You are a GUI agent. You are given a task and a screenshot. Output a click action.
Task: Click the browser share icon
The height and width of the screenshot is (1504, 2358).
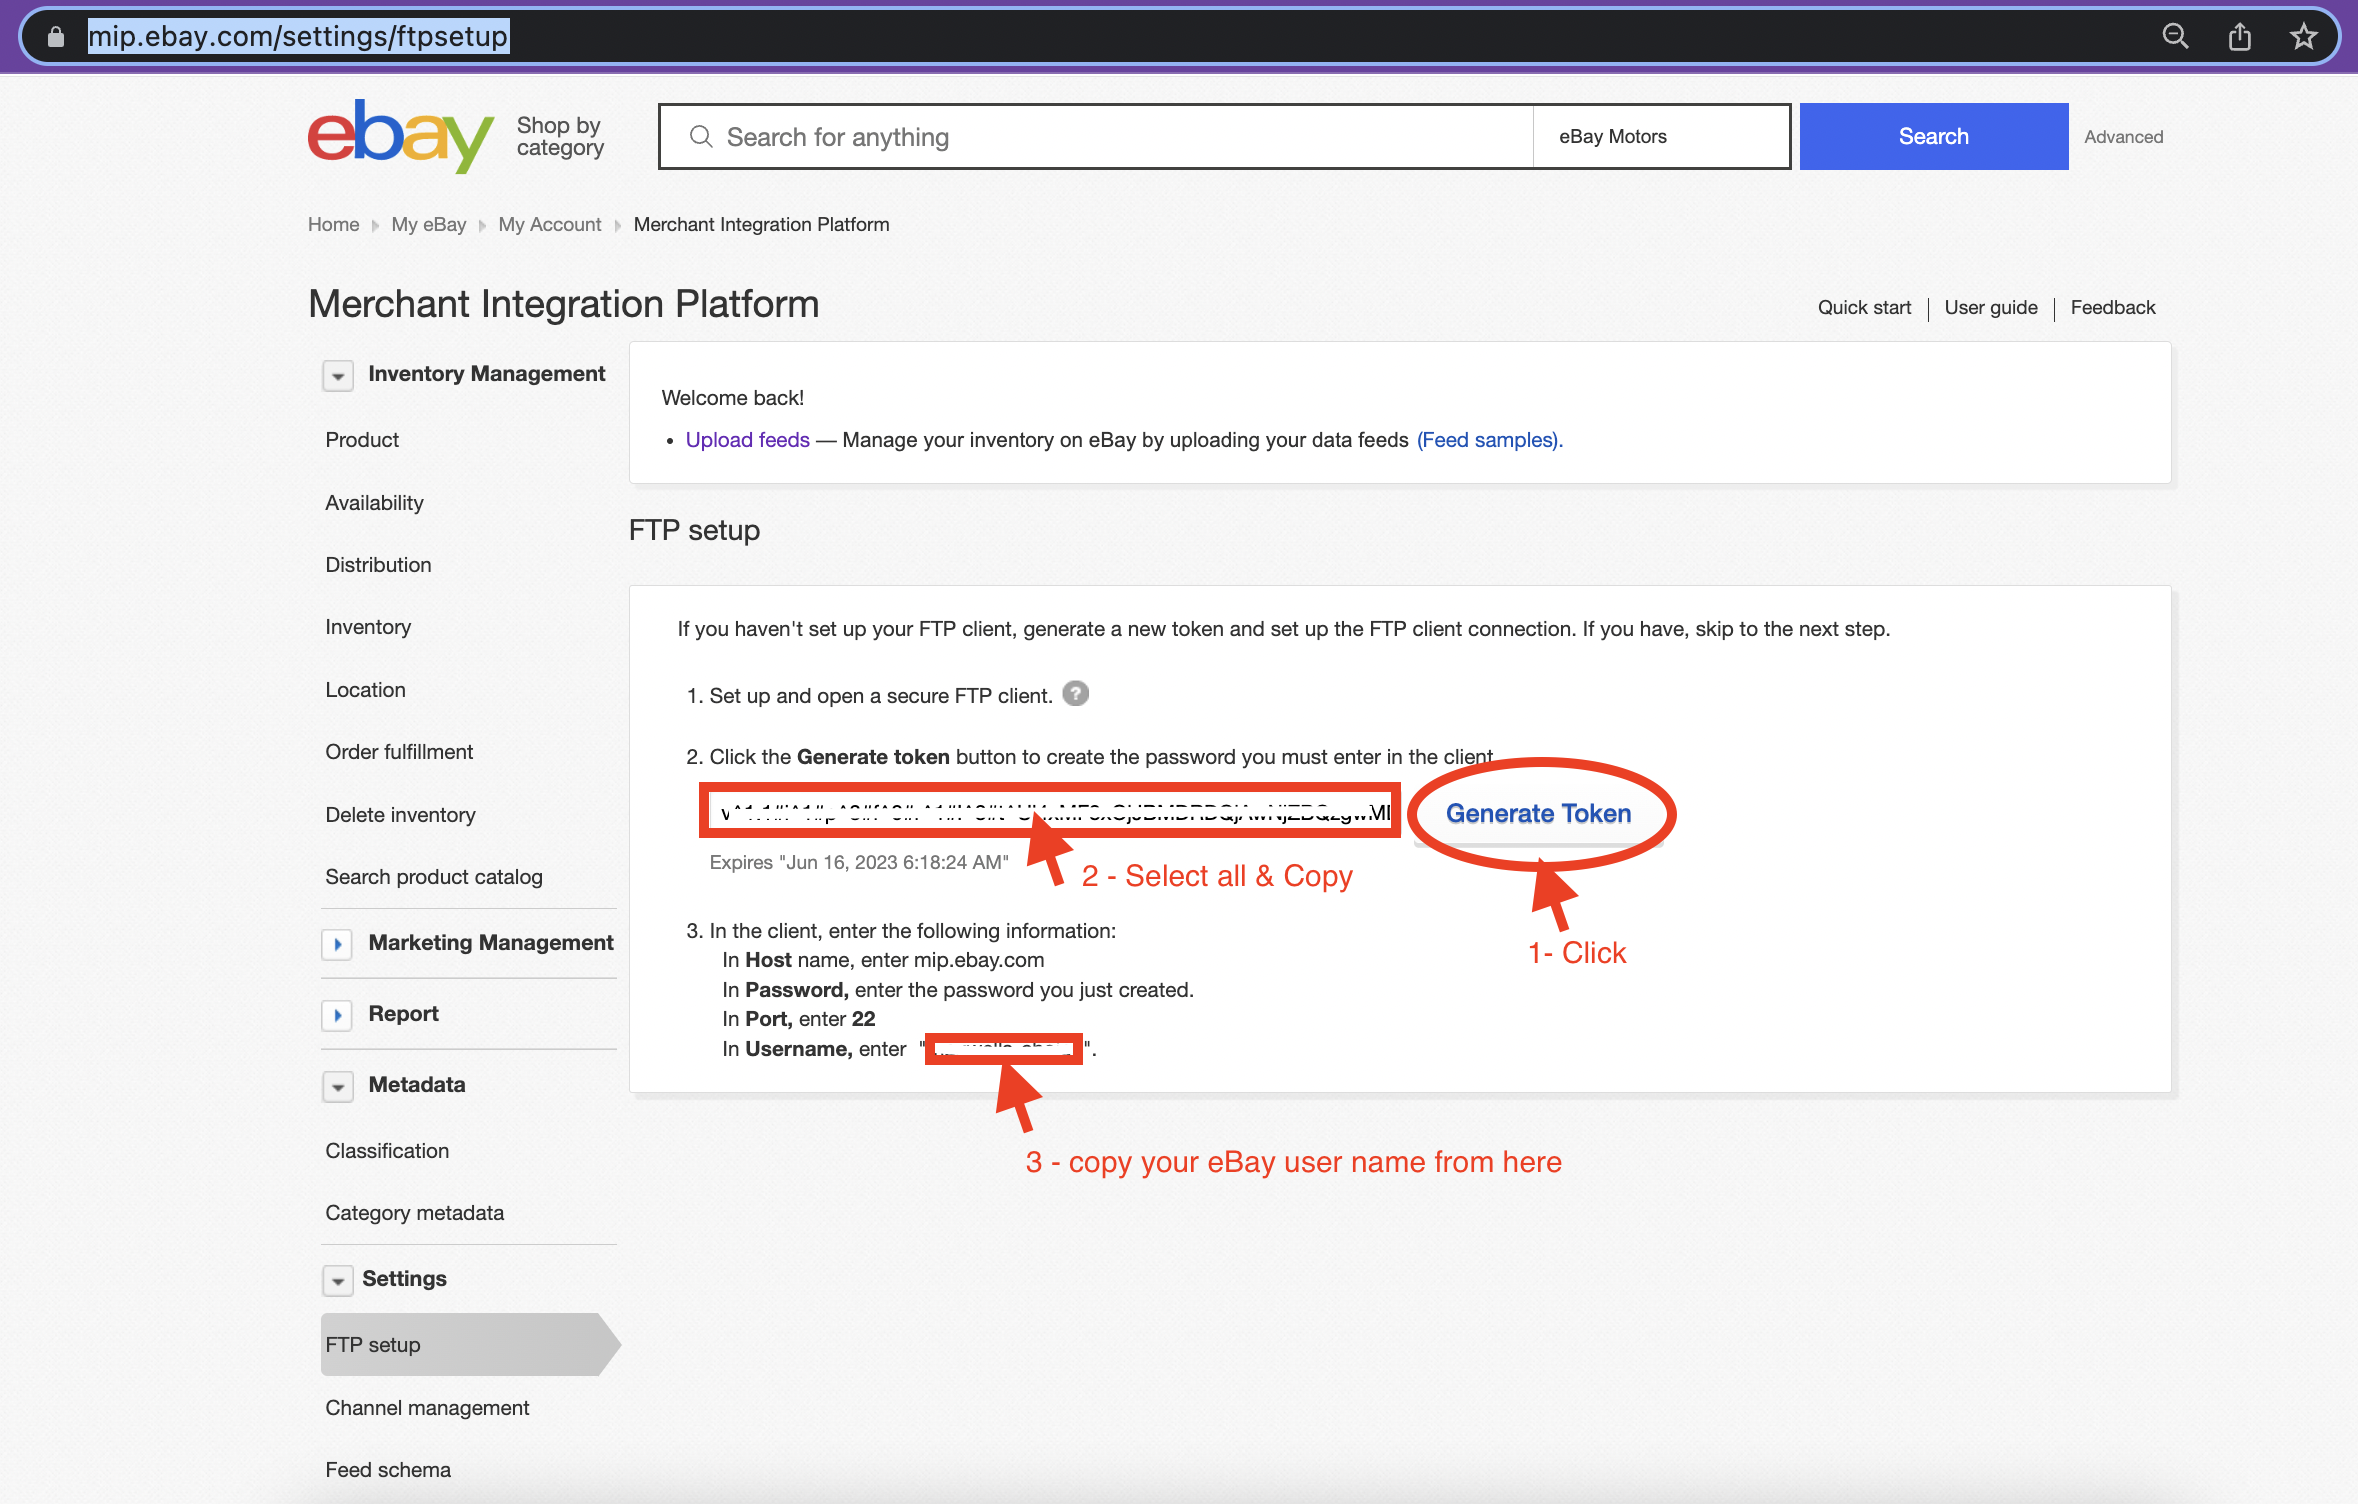pyautogui.click(x=2240, y=37)
